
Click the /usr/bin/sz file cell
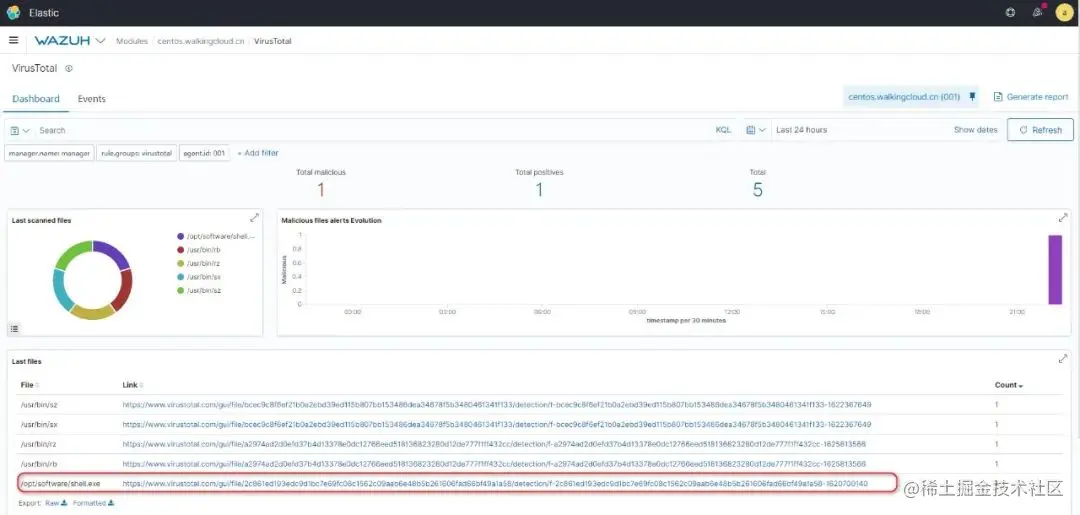38,404
